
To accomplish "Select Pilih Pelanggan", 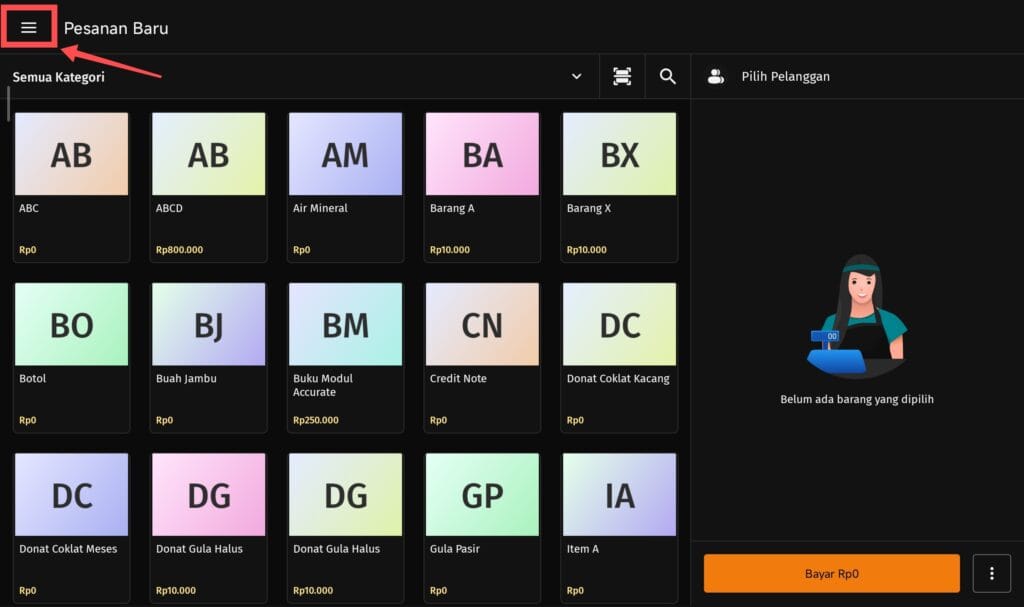I will click(x=785, y=76).
